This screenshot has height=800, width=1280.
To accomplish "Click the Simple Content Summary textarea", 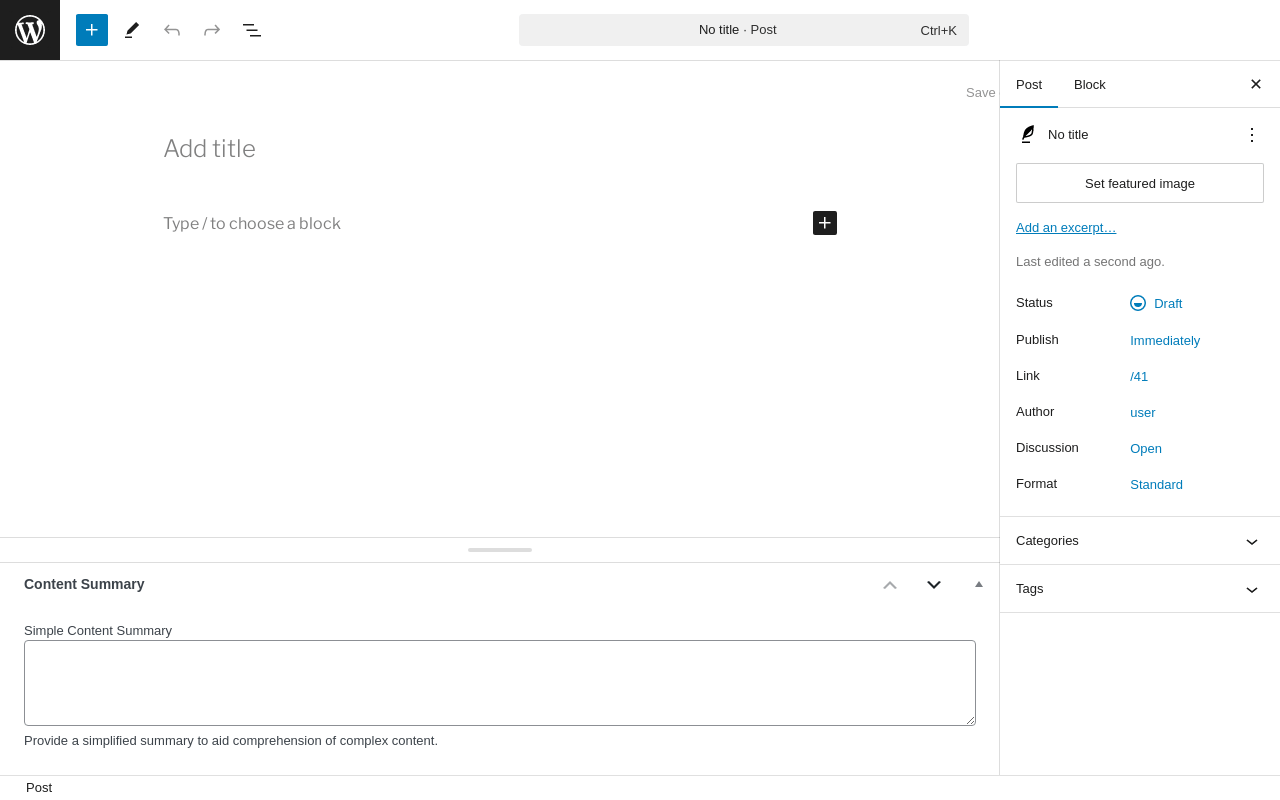I will coord(500,683).
